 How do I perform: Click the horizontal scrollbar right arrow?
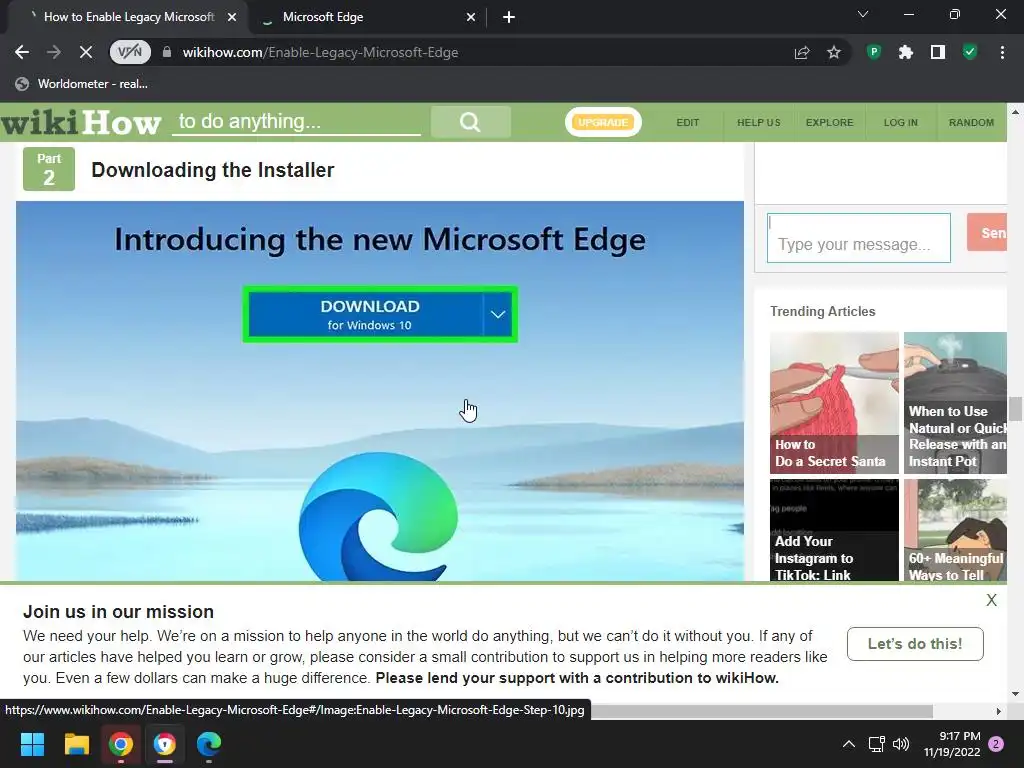999,711
